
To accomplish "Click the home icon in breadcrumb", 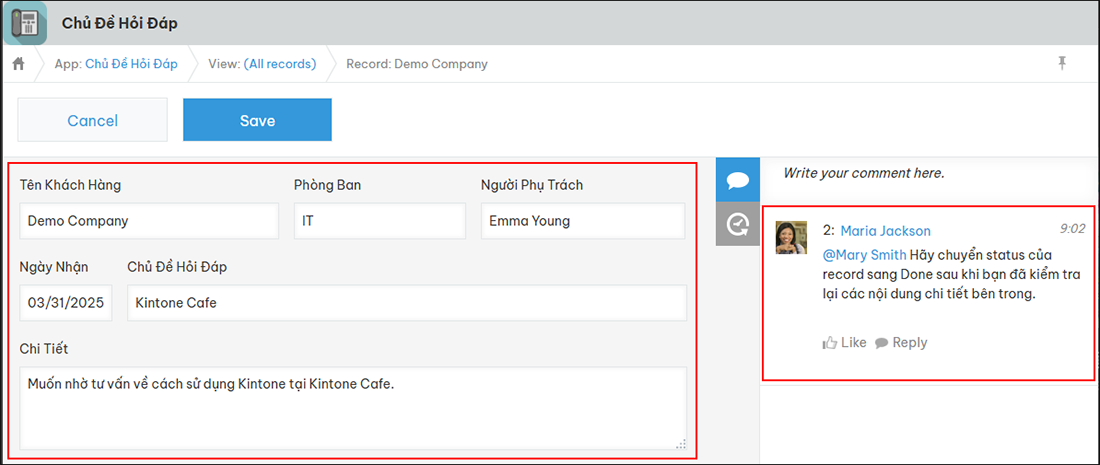I will coord(18,64).
